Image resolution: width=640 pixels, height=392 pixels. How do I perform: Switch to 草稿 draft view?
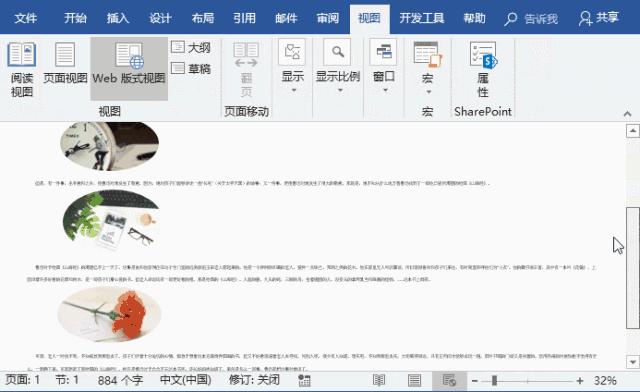191,68
